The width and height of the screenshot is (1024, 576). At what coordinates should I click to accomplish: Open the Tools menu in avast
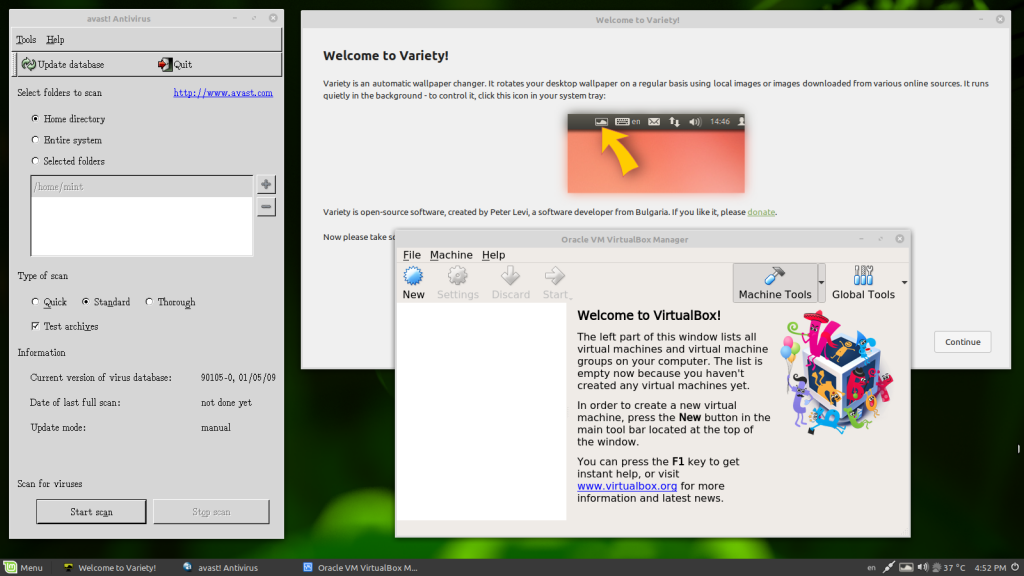click(25, 39)
